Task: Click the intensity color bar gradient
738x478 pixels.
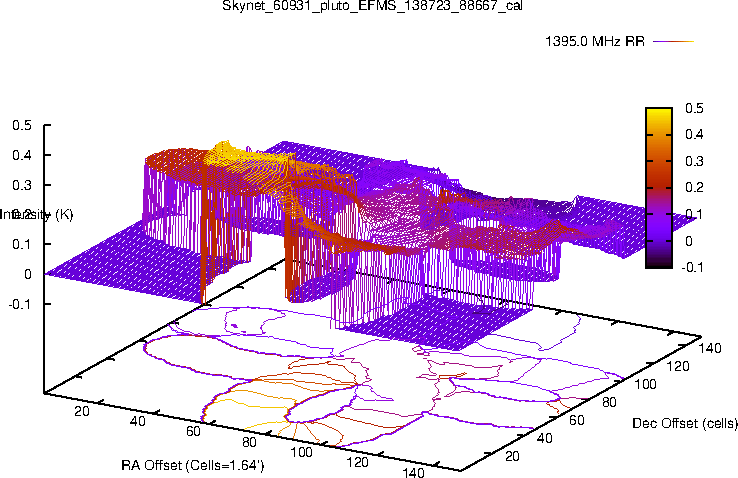Action: click(659, 188)
